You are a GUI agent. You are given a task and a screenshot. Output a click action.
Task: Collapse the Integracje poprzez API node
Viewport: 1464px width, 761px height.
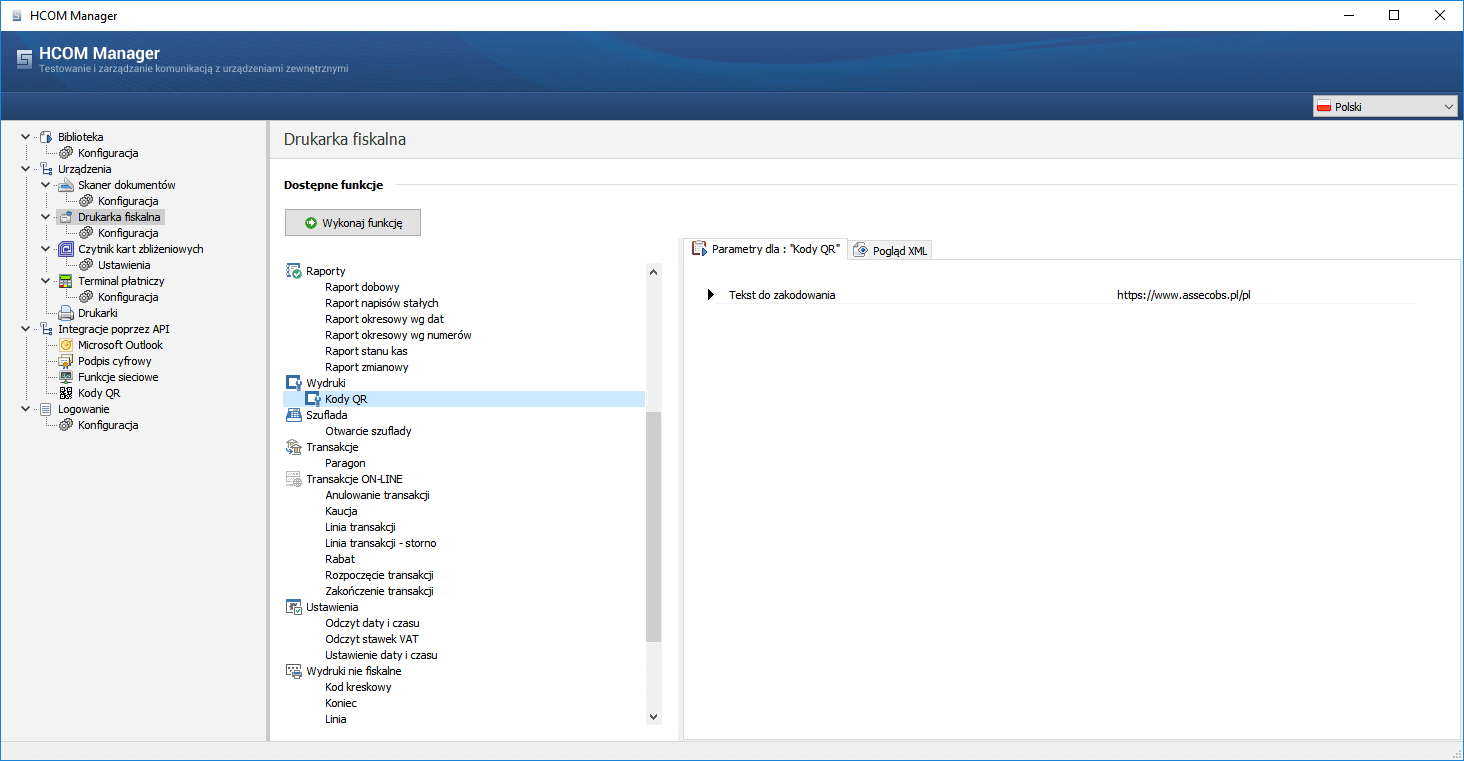point(26,329)
